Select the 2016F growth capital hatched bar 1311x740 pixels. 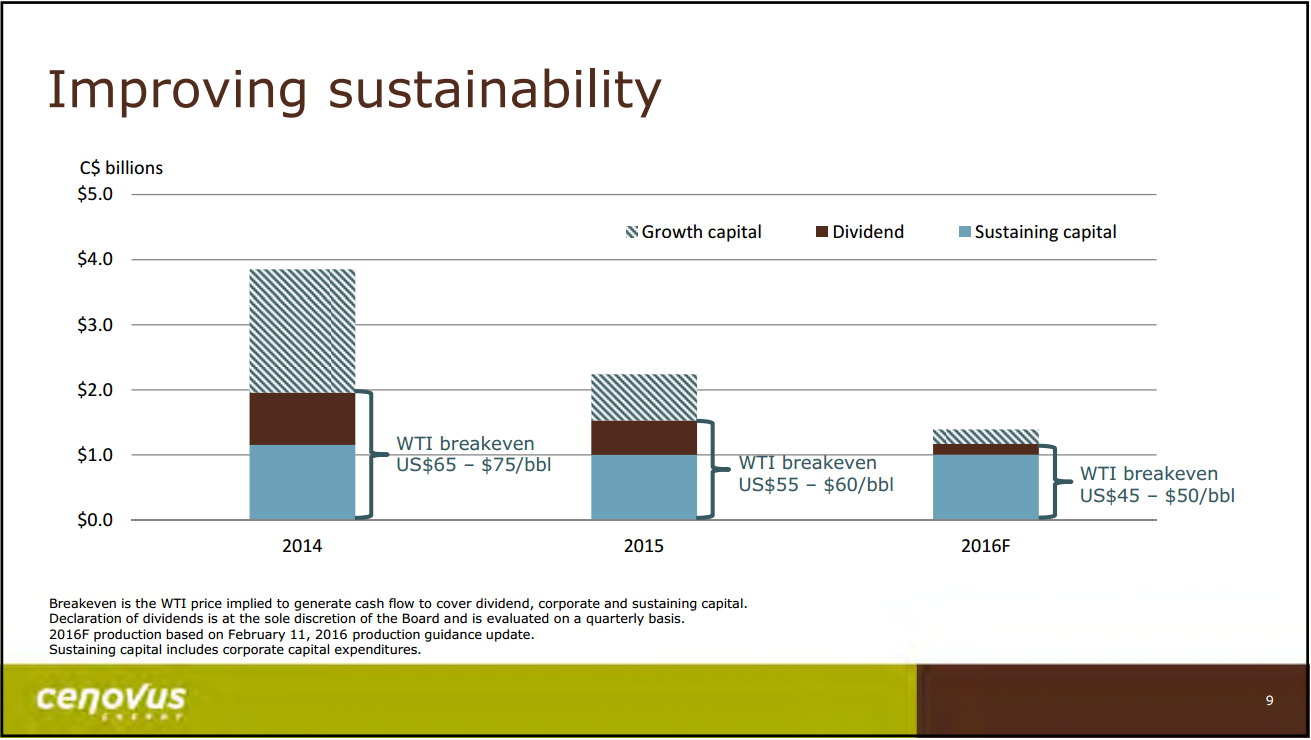click(986, 437)
